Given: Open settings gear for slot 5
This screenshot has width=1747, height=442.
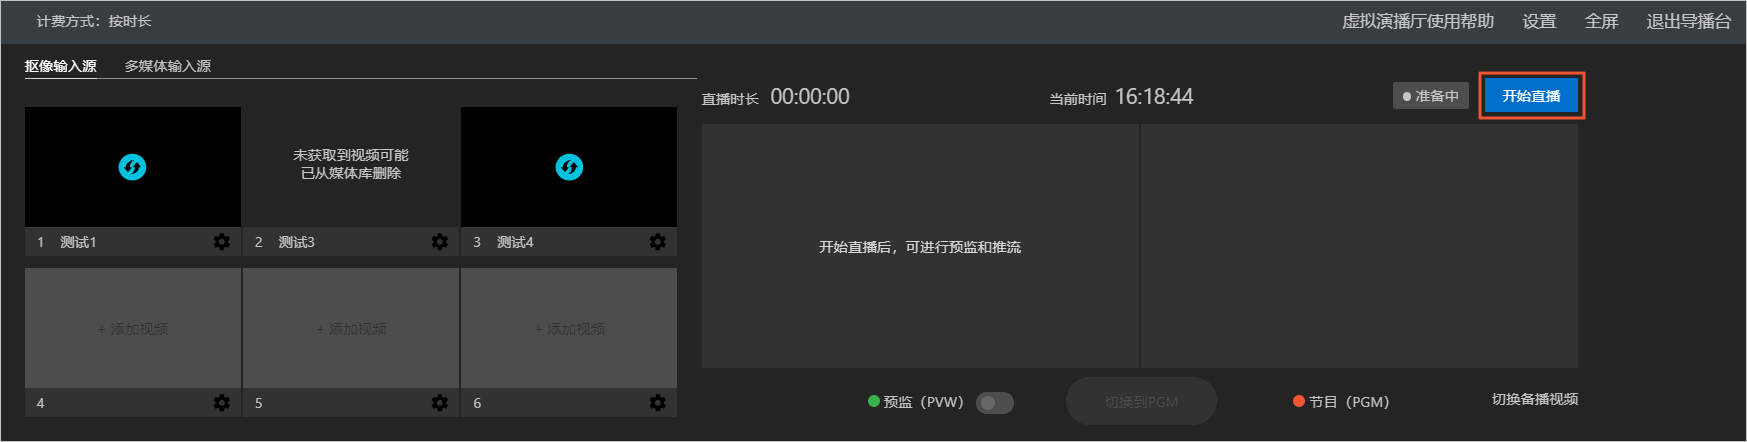Looking at the screenshot, I should (x=440, y=403).
